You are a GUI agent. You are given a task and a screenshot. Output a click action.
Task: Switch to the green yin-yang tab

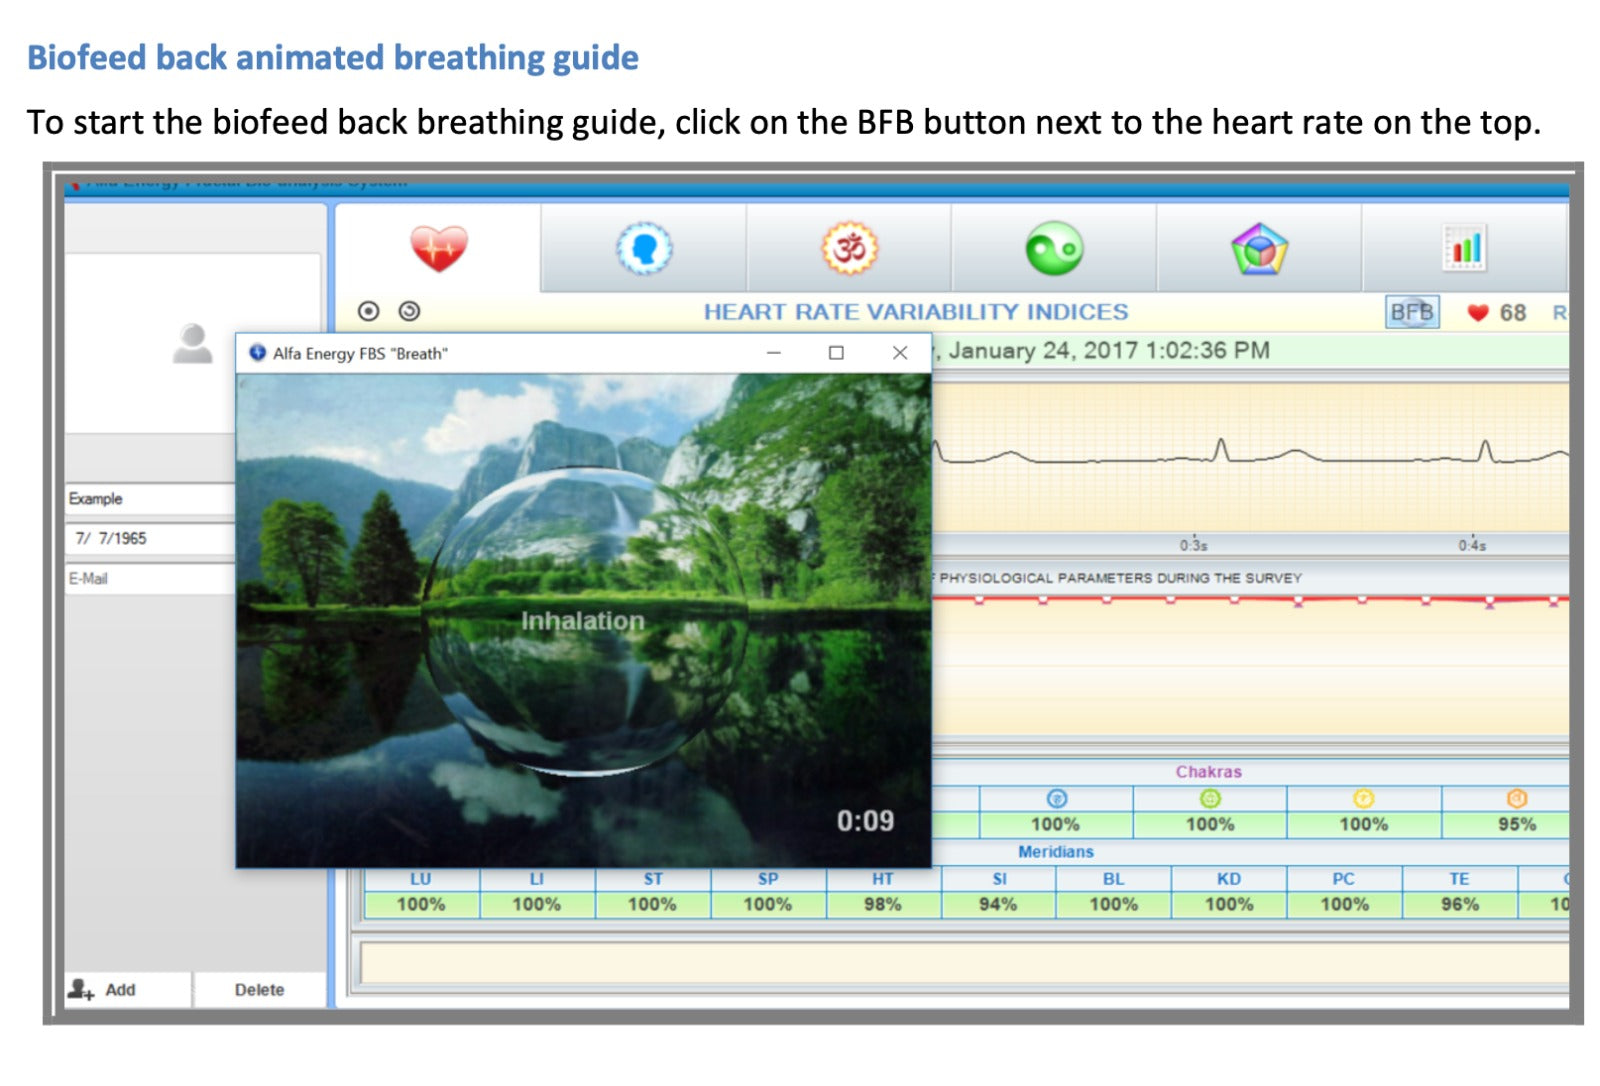pos(1054,249)
